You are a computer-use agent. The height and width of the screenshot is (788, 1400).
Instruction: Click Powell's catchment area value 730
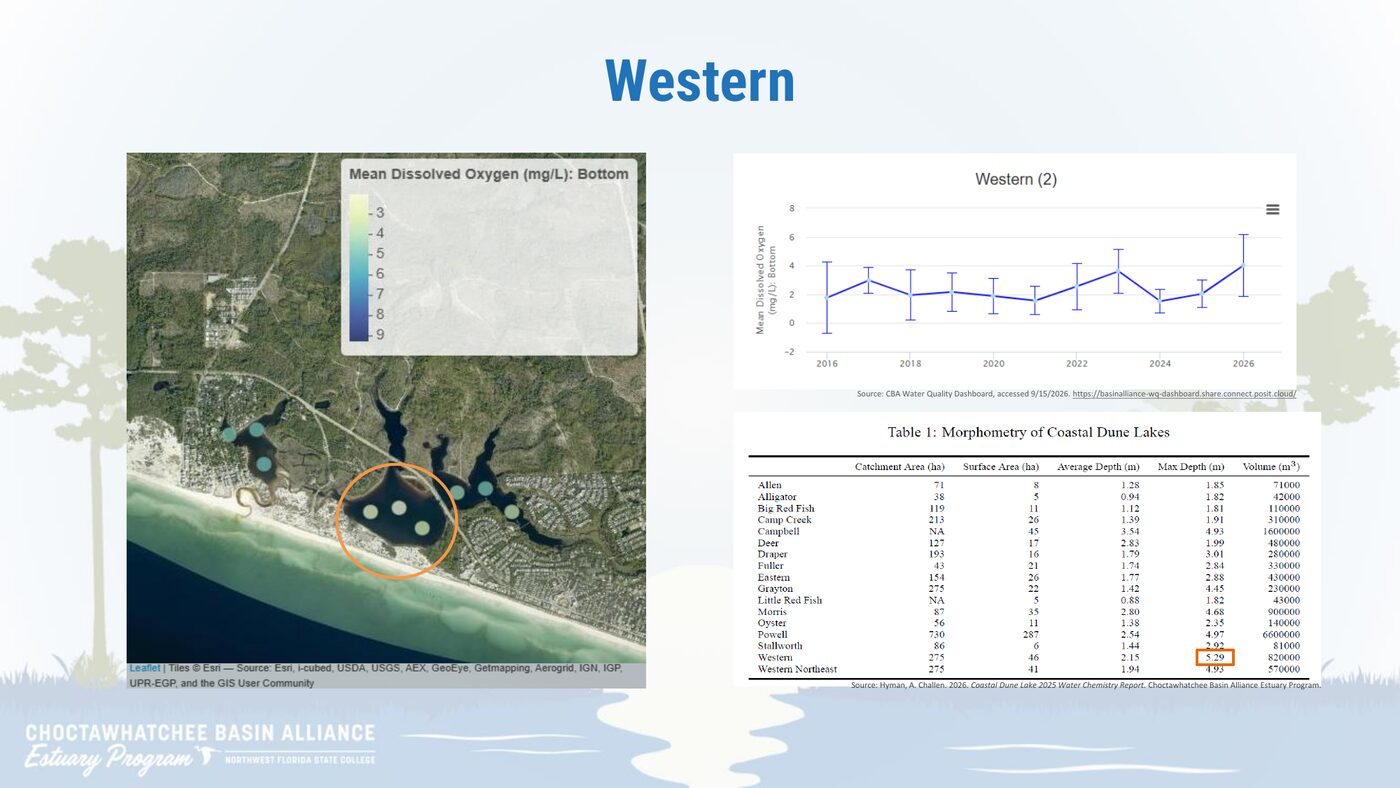935,635
